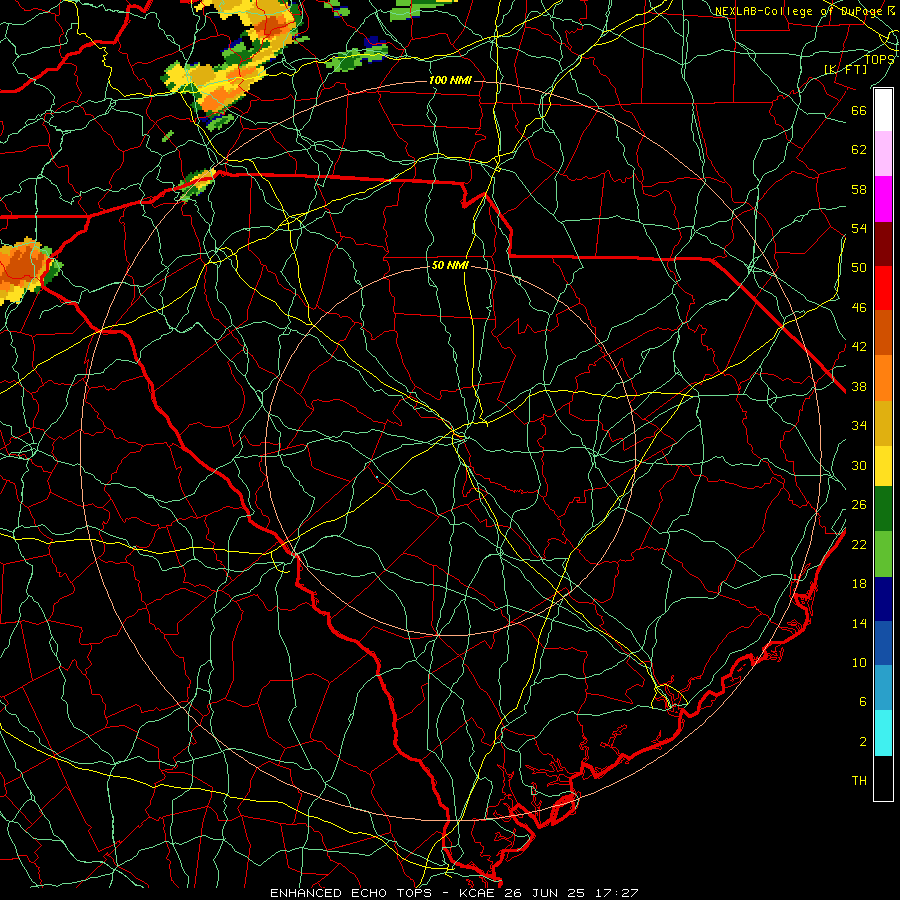Click the orange 42 kft legend swatch
The width and height of the screenshot is (900, 900).
click(883, 377)
